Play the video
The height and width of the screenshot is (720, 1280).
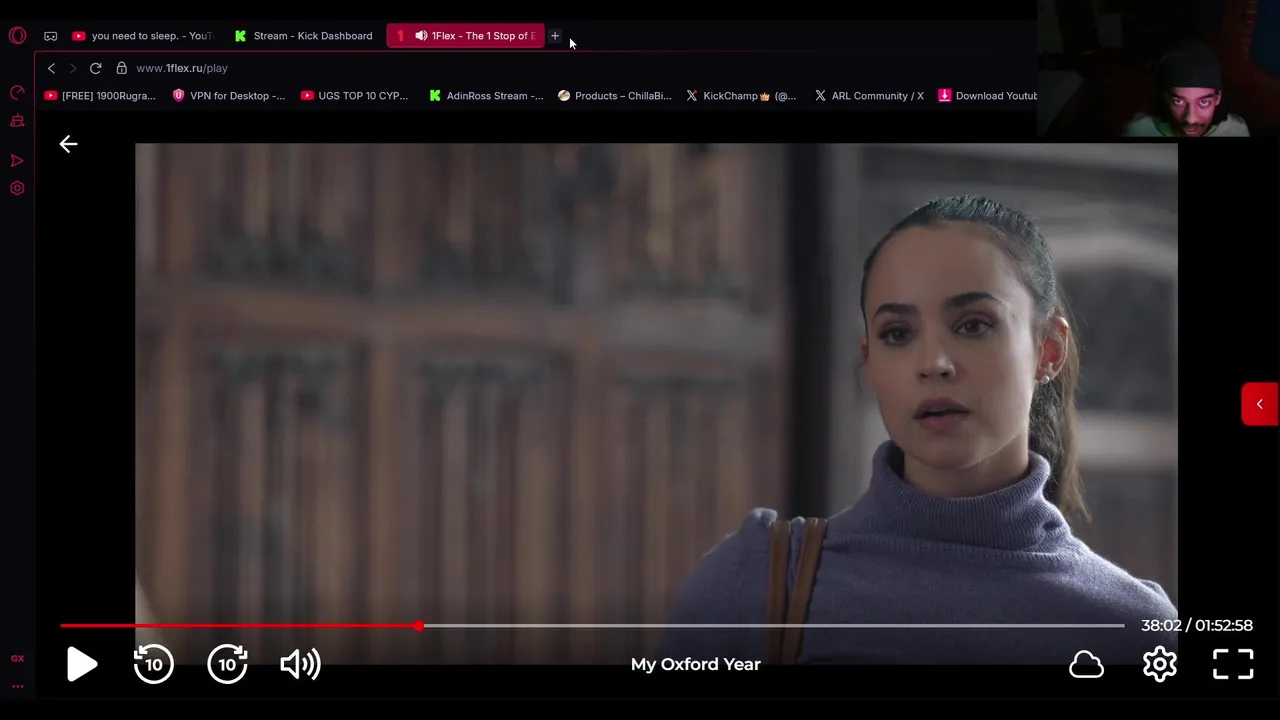(82, 664)
